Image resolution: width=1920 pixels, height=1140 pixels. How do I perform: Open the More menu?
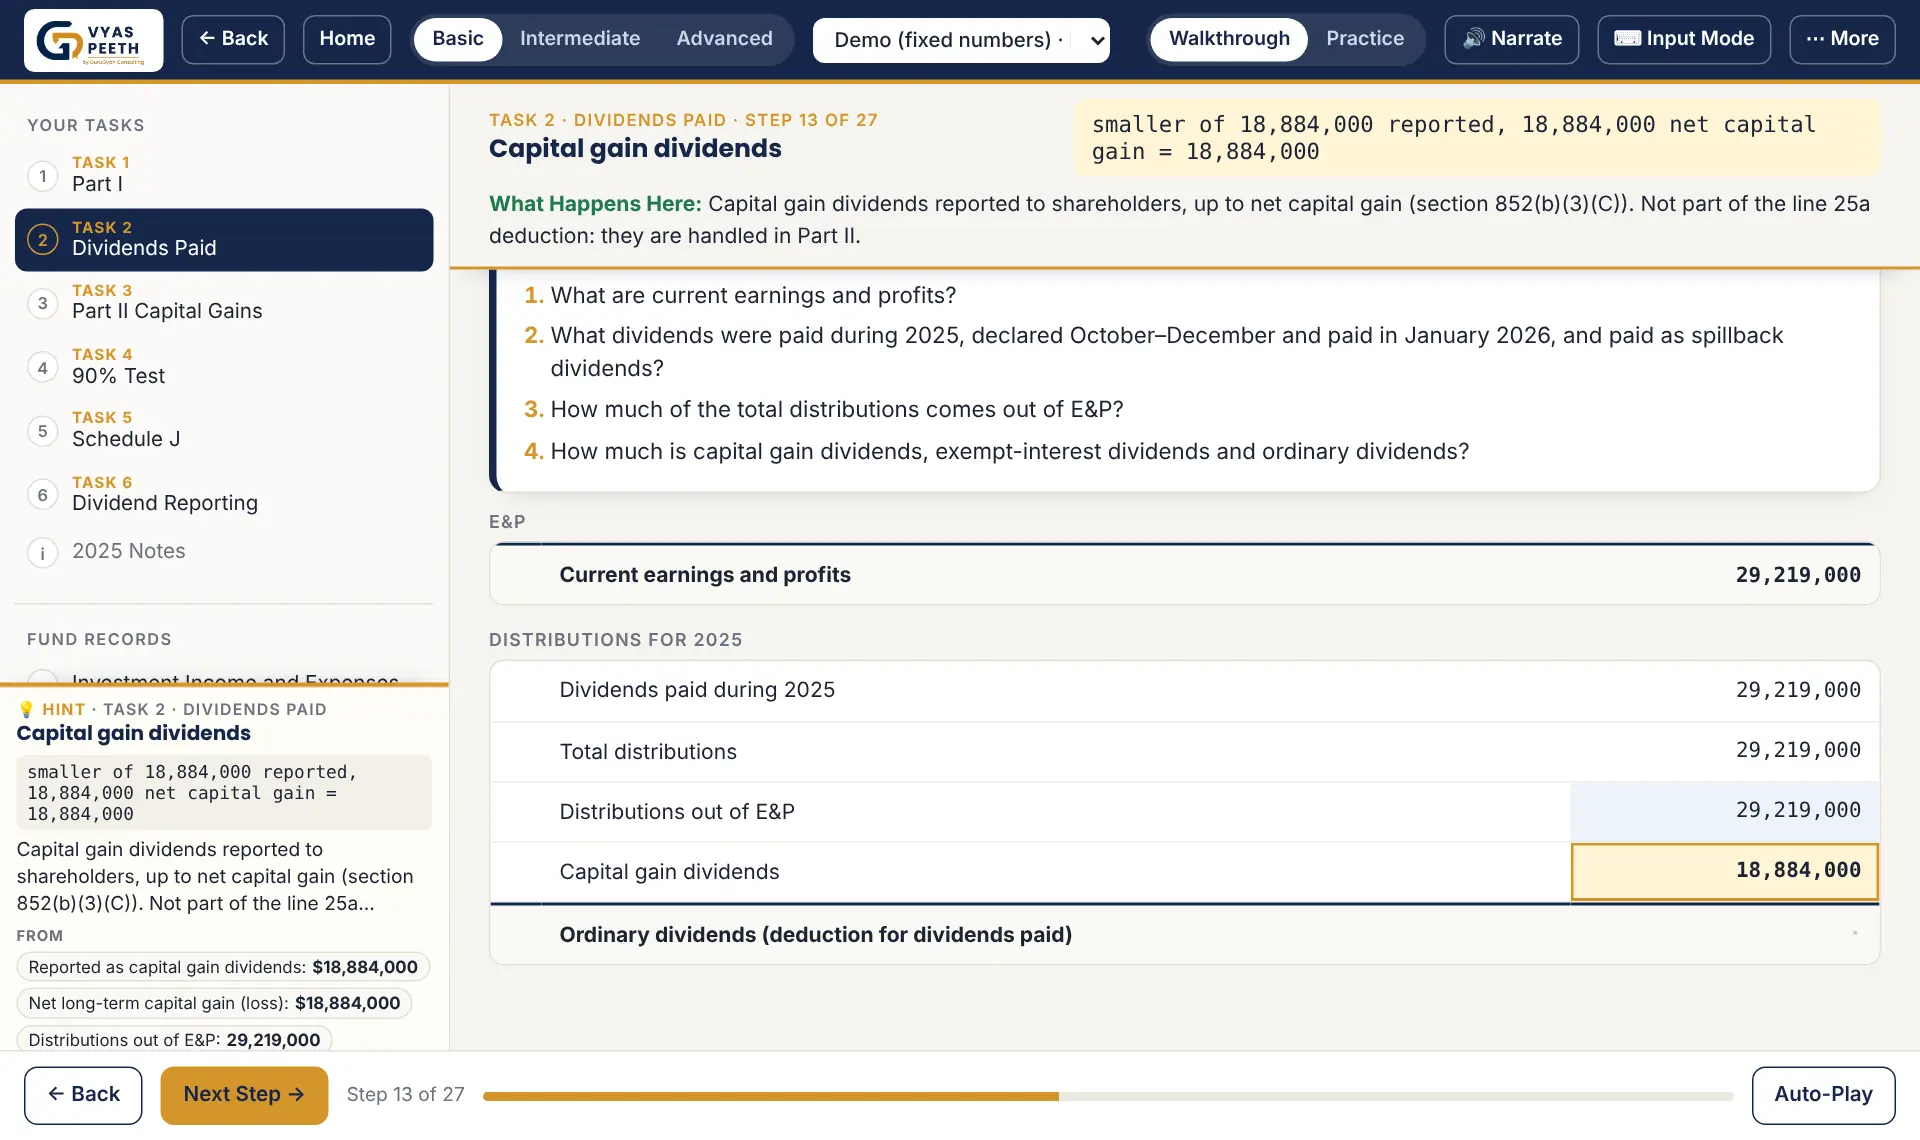[1842, 39]
